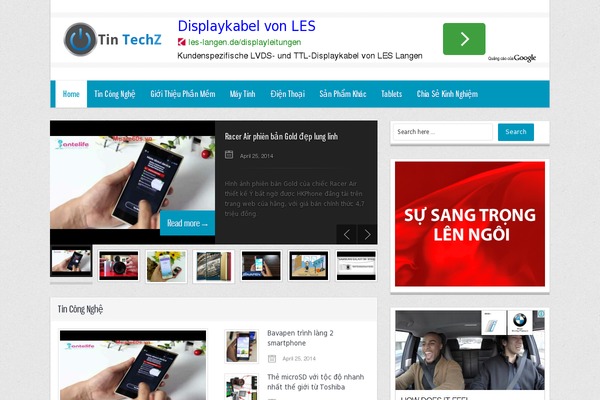Screen dimensions: 600x400
Task: Click calendar icon under Bavapen article
Action: (x=272, y=358)
